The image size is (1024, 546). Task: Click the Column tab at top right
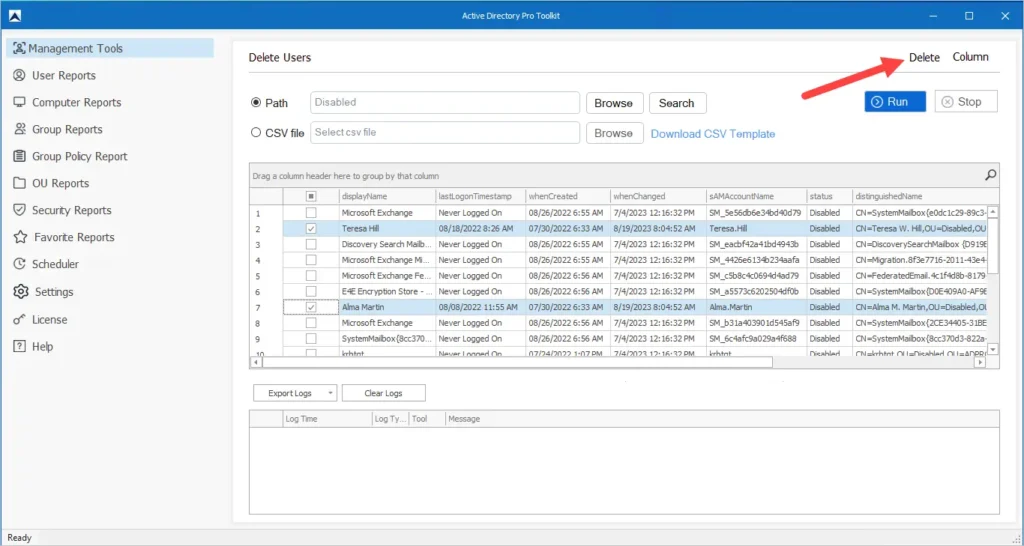970,57
